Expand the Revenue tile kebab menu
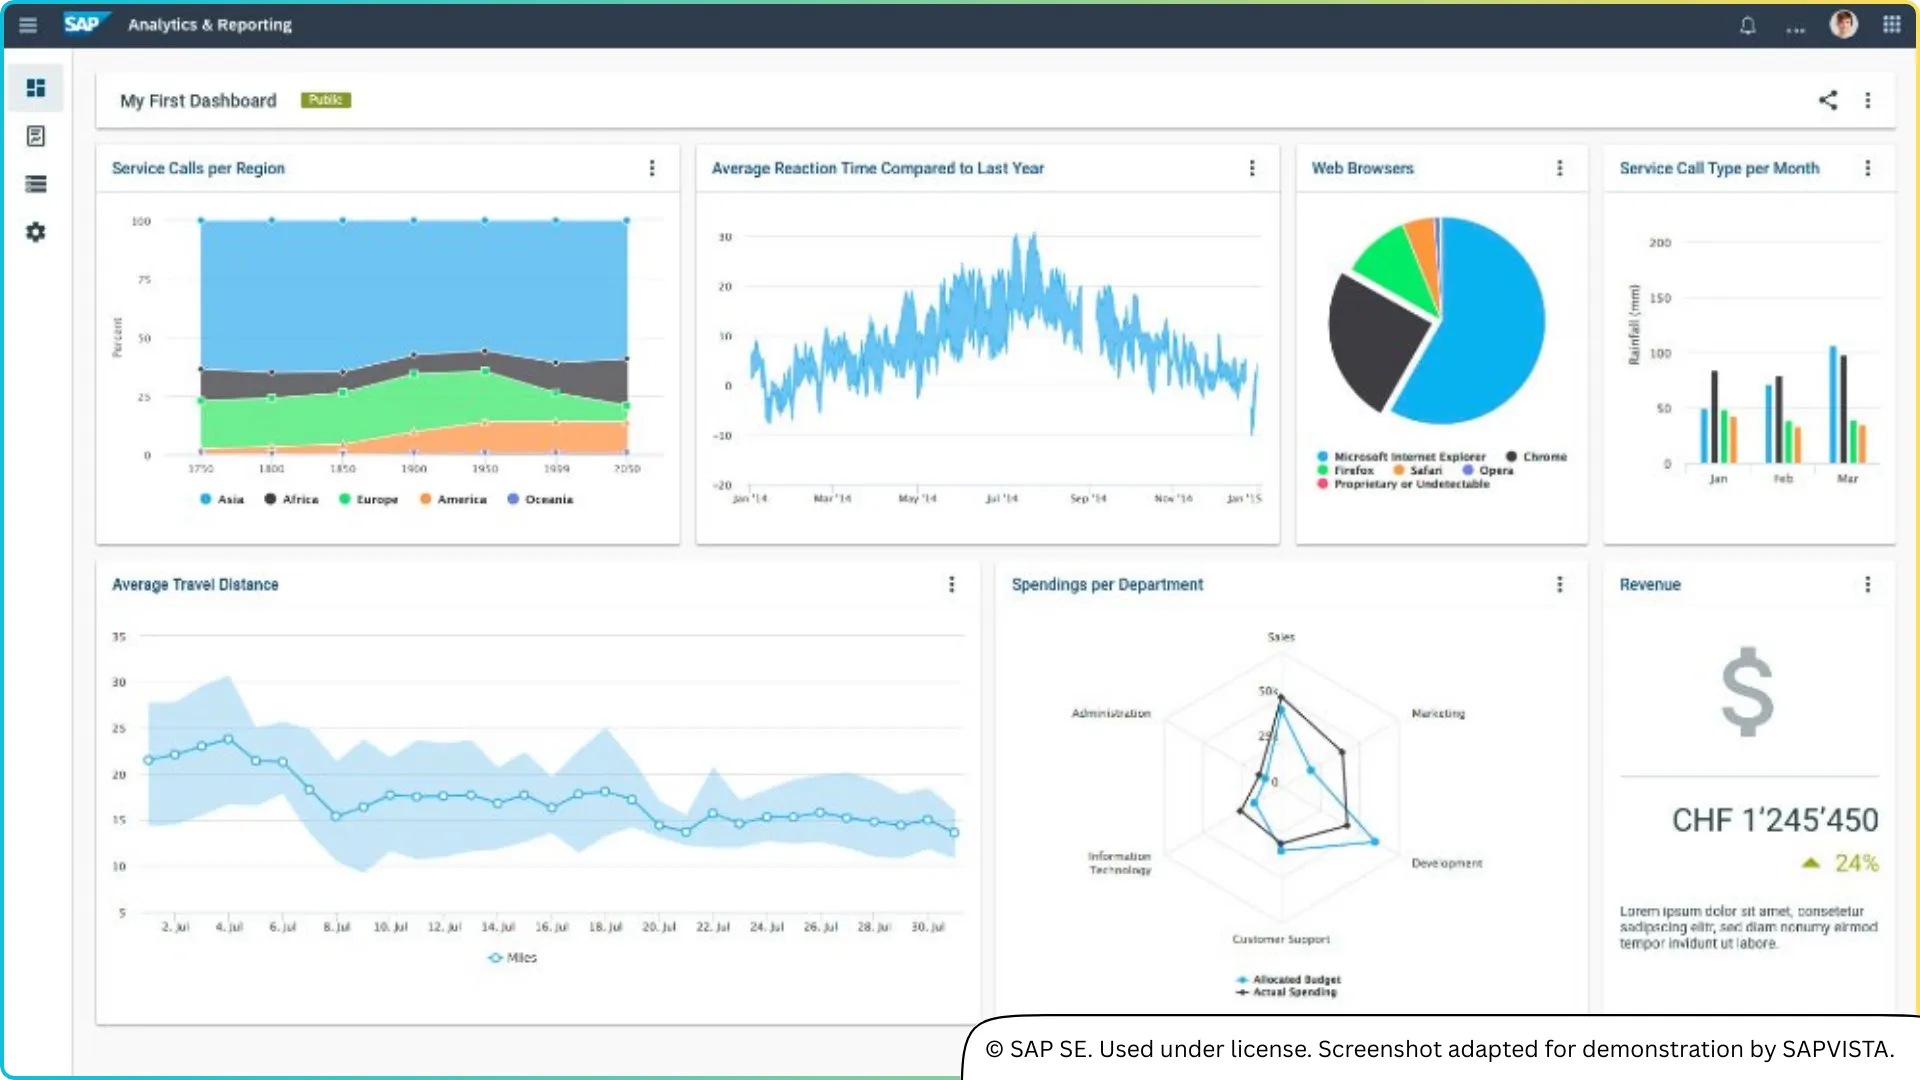The height and width of the screenshot is (1080, 1920). [1867, 584]
